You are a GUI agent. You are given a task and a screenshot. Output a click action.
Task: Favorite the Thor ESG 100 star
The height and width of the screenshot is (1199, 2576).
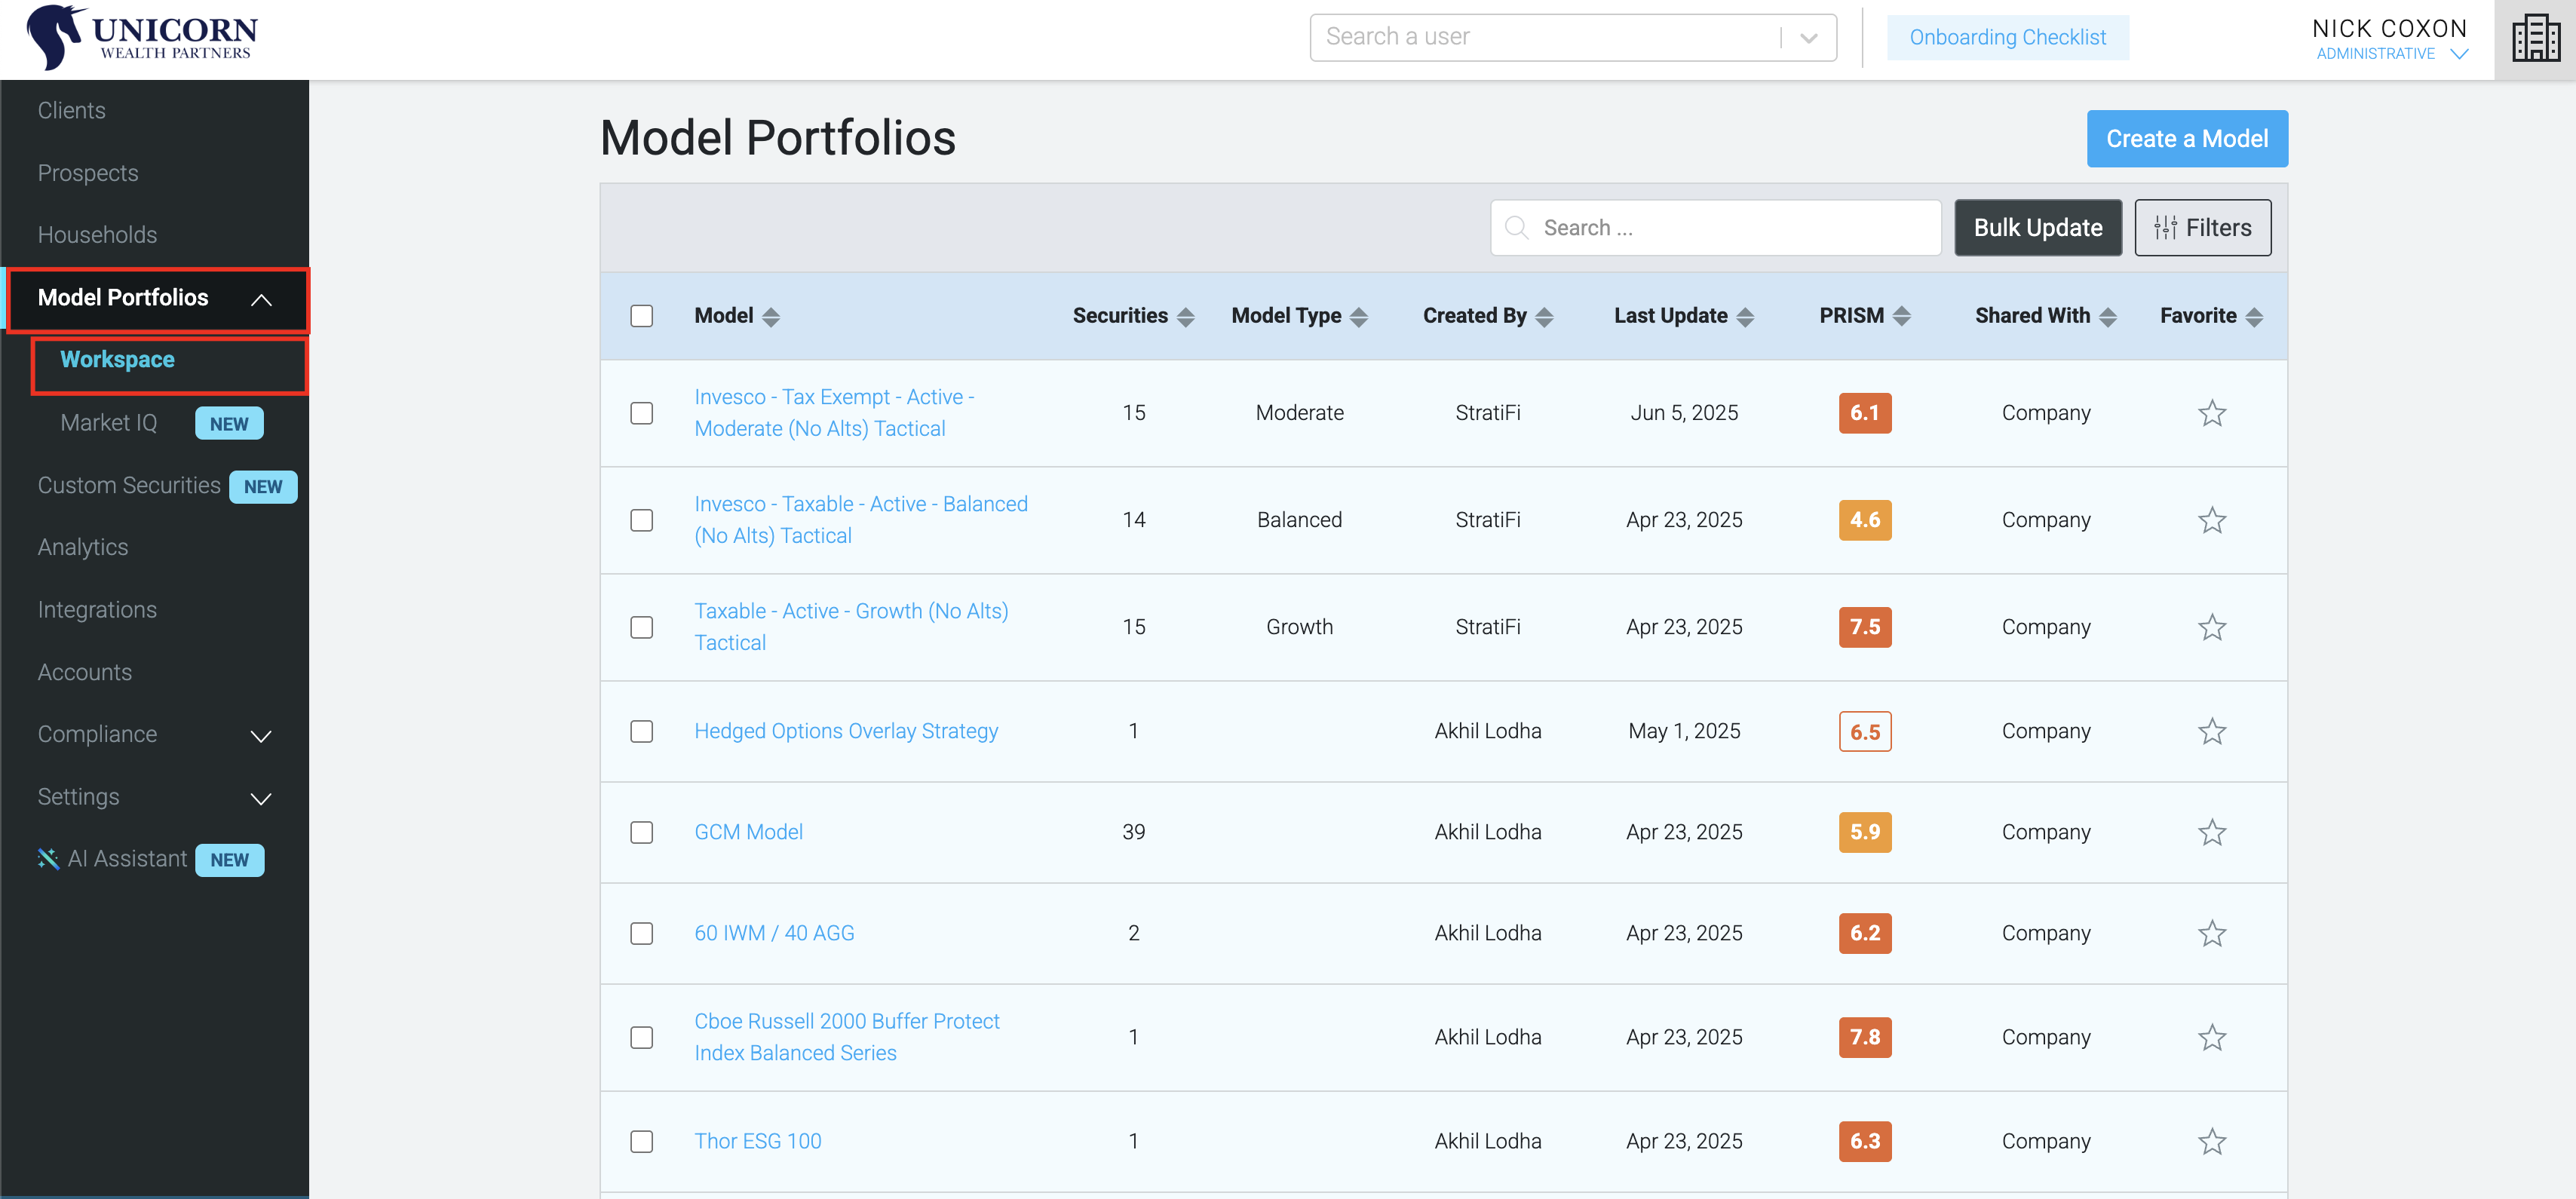tap(2211, 1141)
